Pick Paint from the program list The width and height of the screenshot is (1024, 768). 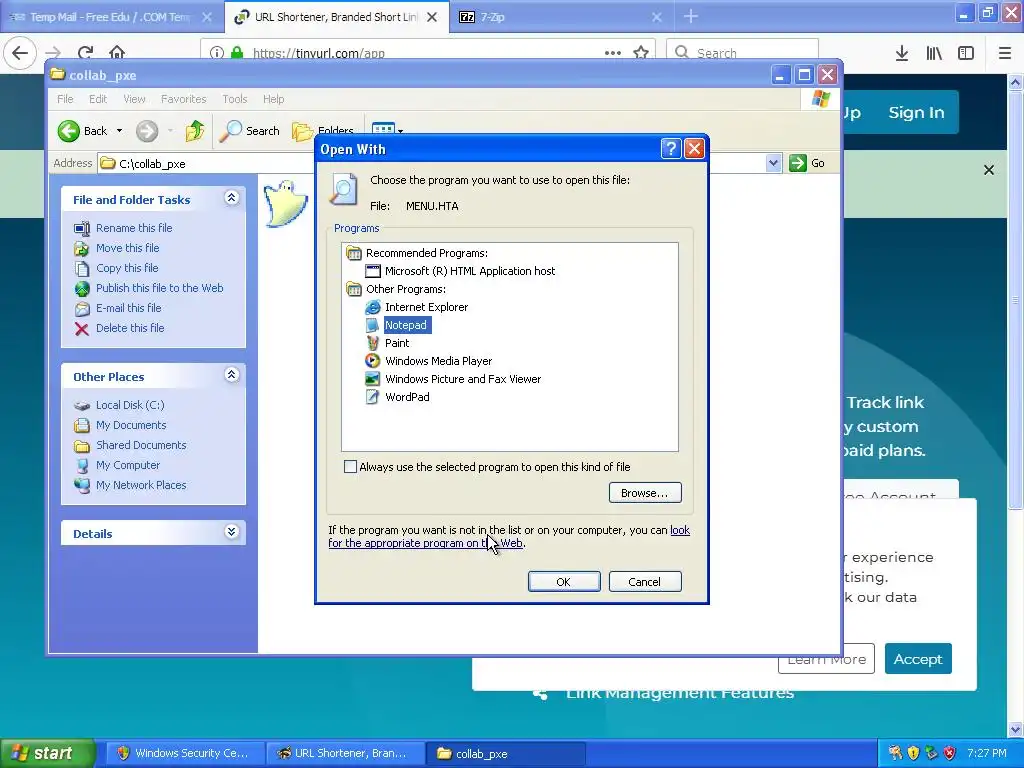click(x=396, y=343)
